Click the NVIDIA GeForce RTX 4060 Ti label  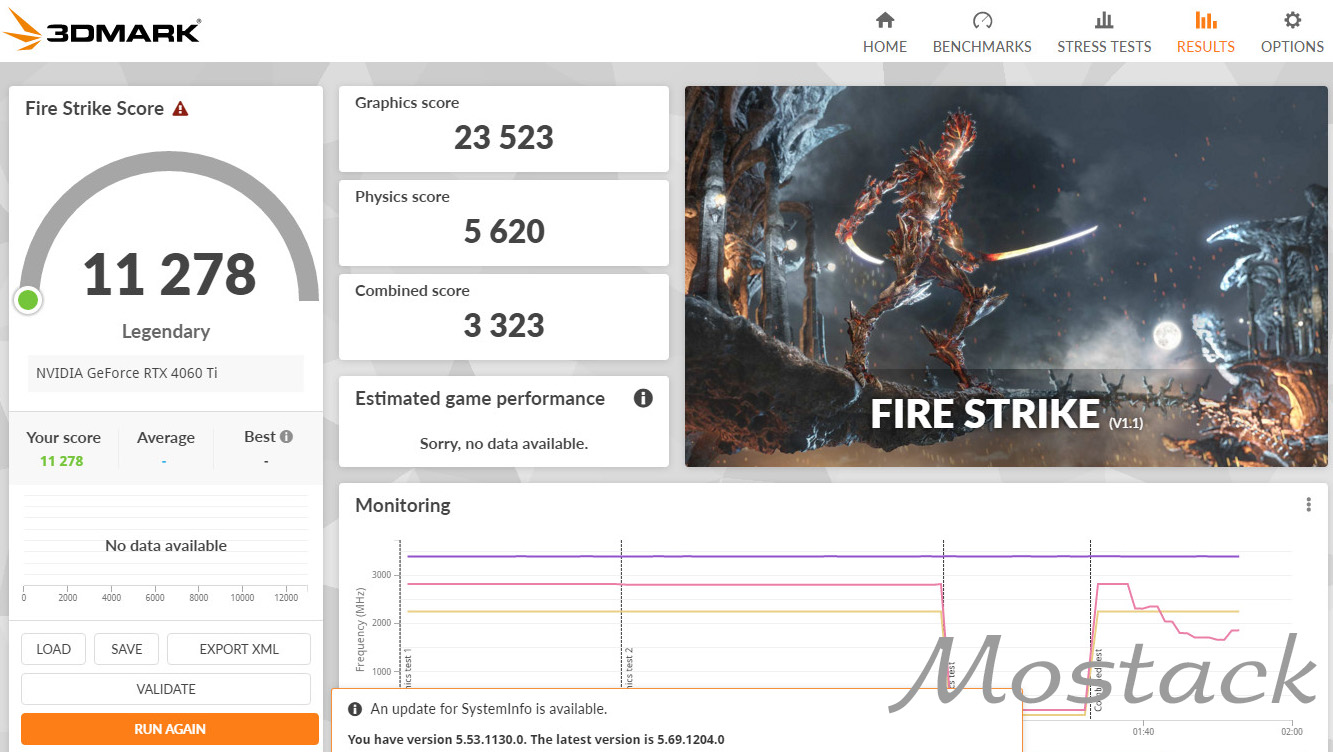click(127, 373)
